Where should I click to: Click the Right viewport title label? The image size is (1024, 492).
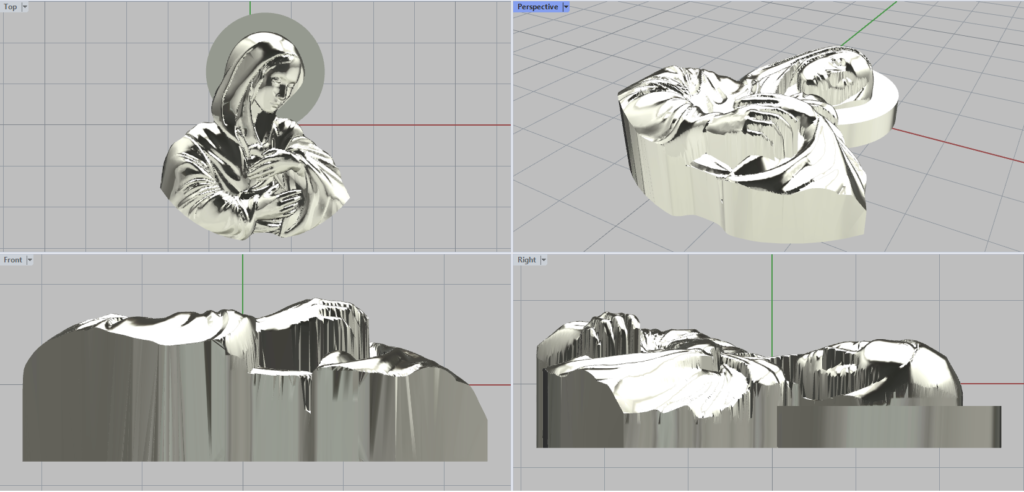coord(526,260)
